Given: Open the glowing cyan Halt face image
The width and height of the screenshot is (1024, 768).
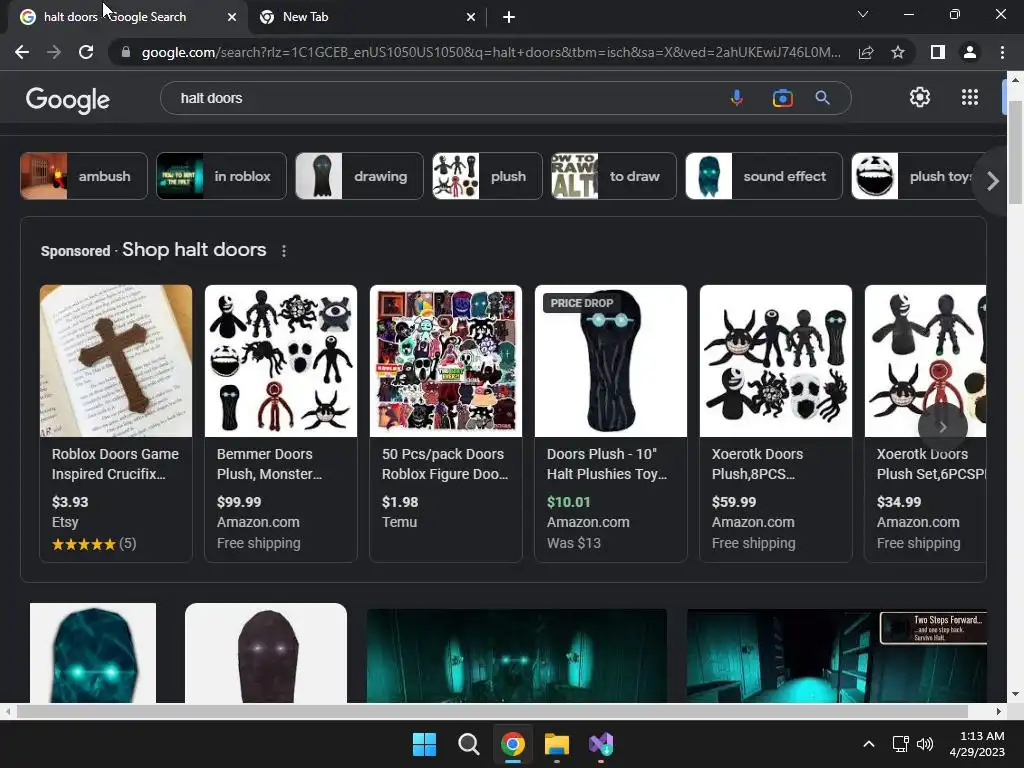Looking at the screenshot, I should tap(93, 653).
